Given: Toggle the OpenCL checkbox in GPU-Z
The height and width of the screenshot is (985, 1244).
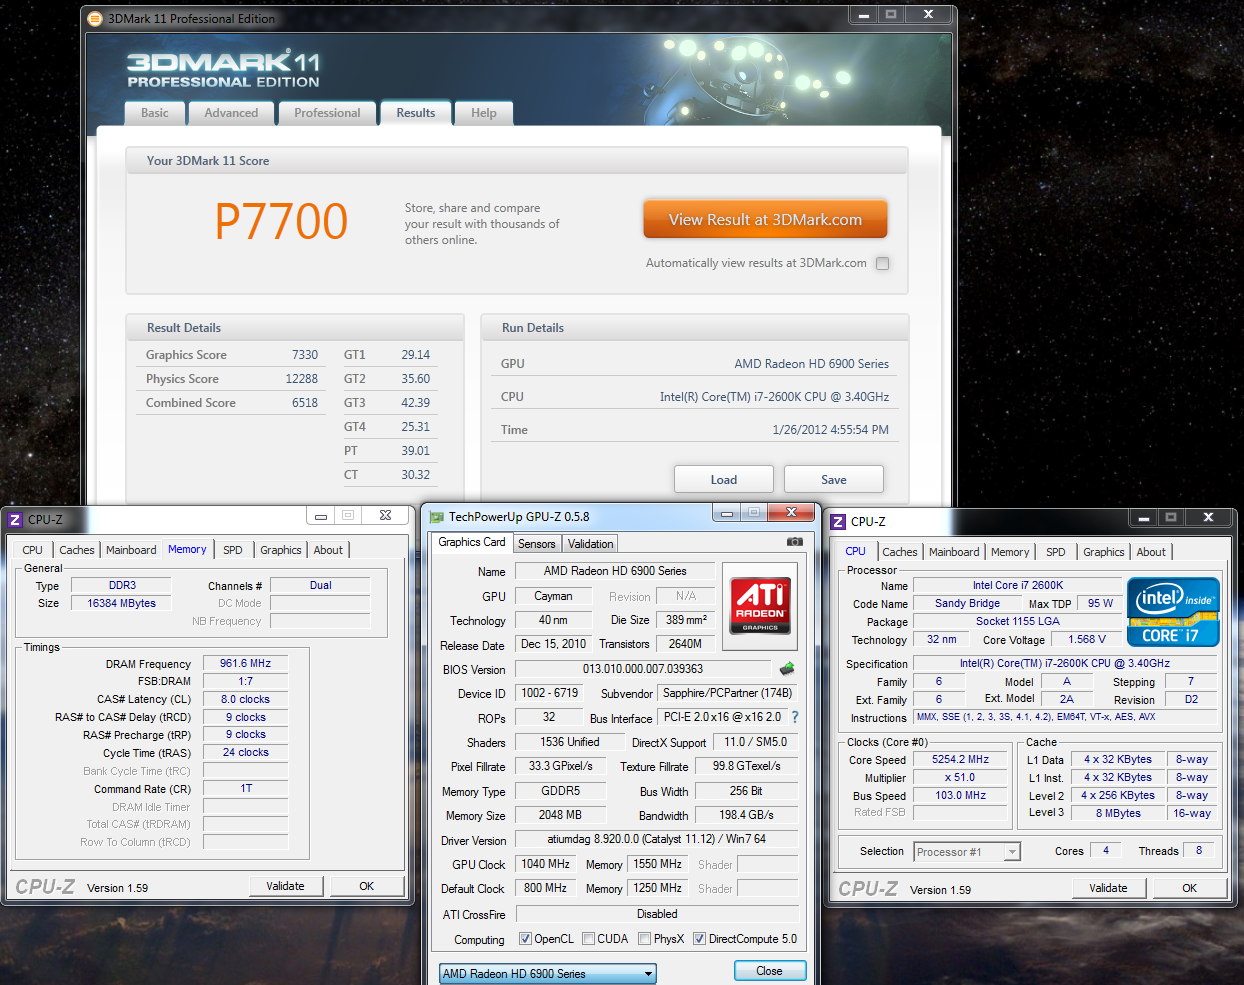Looking at the screenshot, I should tap(525, 939).
